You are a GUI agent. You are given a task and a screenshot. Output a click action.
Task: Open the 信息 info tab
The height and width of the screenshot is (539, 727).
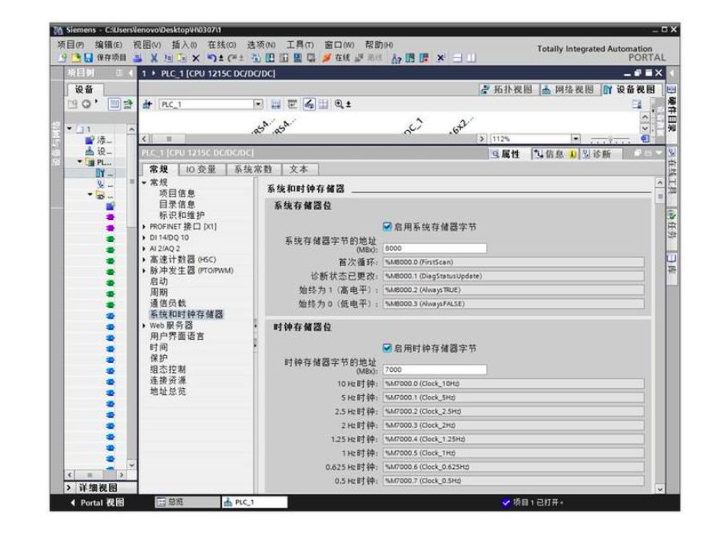(x=554, y=154)
